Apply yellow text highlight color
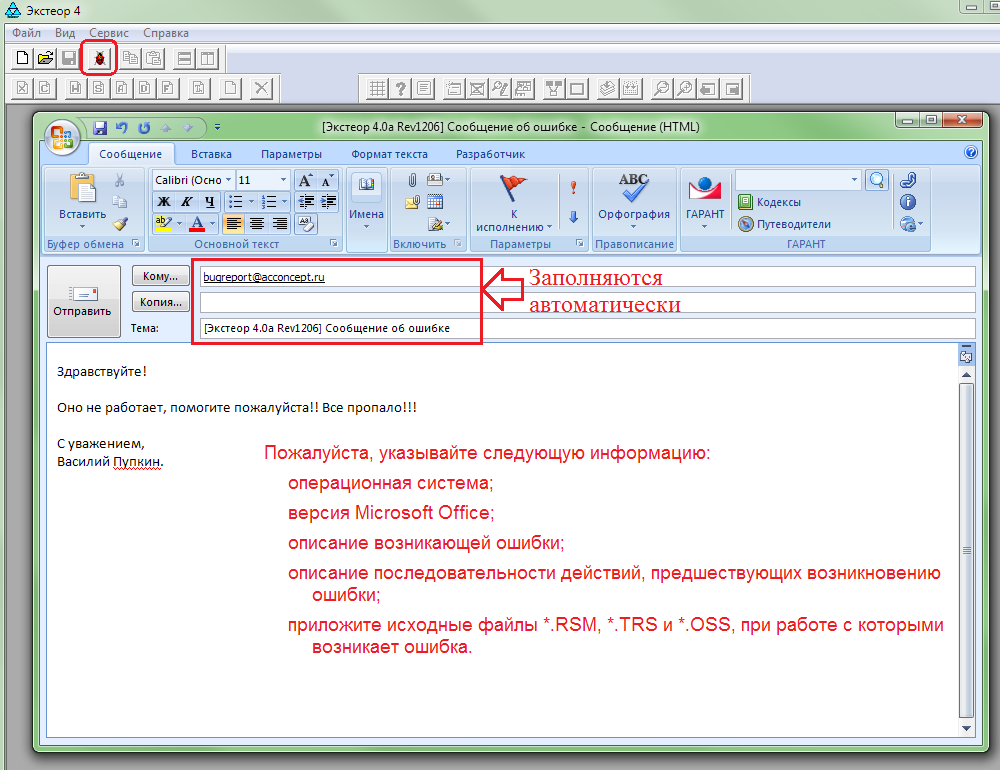Image resolution: width=1000 pixels, height=770 pixels. pos(164,224)
